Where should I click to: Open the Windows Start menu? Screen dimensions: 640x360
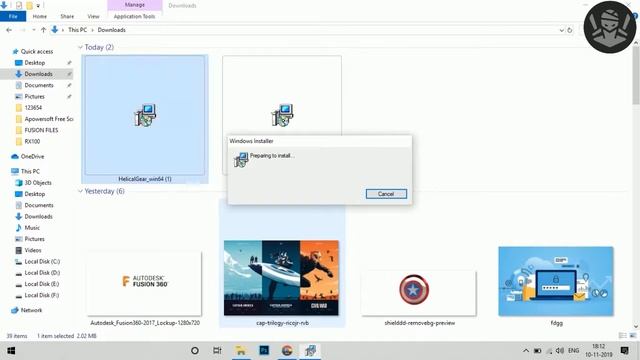11,351
